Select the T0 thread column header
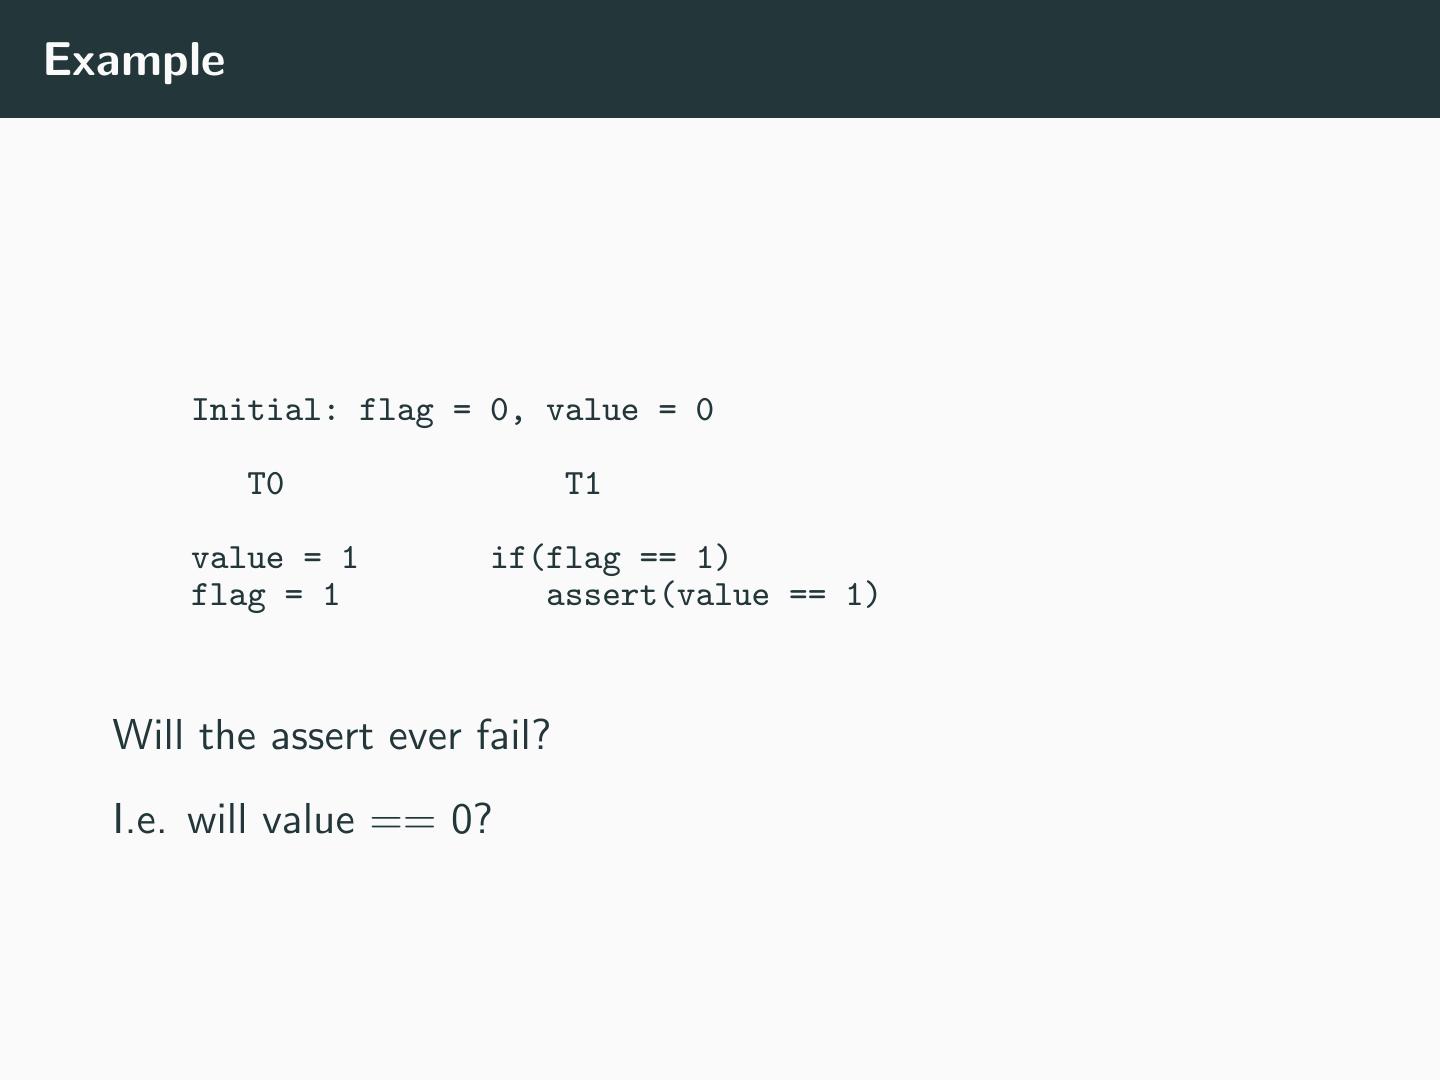Viewport: 1440px width, 1080px height. tap(266, 484)
